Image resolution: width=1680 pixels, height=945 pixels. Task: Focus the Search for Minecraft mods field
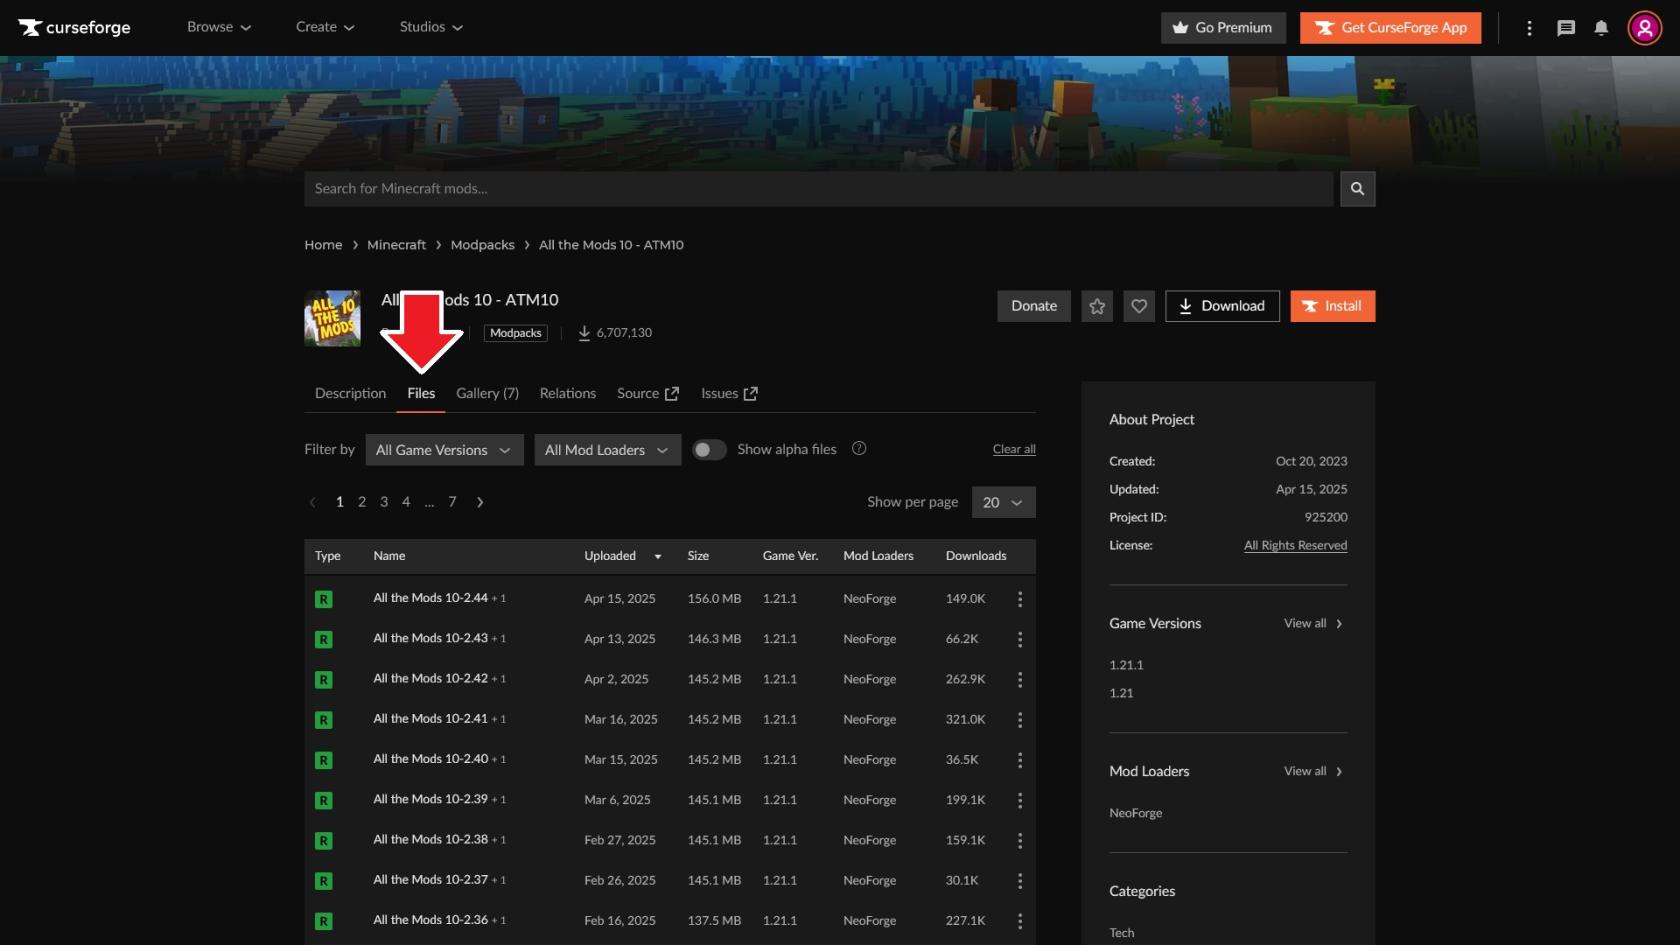click(819, 188)
